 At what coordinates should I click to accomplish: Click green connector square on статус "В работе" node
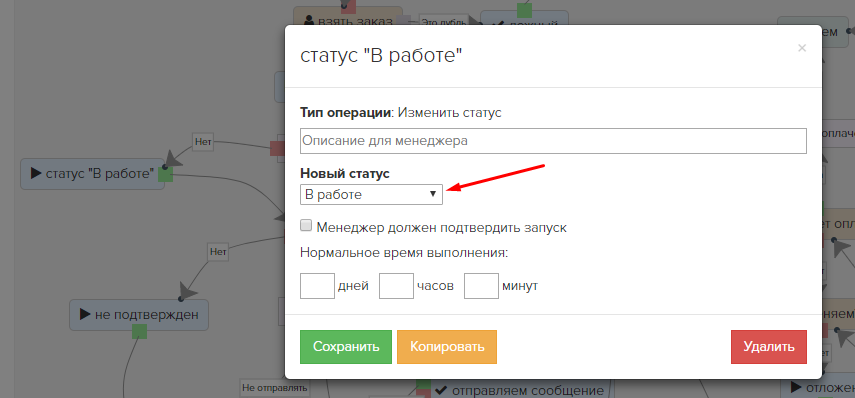pyautogui.click(x=166, y=174)
